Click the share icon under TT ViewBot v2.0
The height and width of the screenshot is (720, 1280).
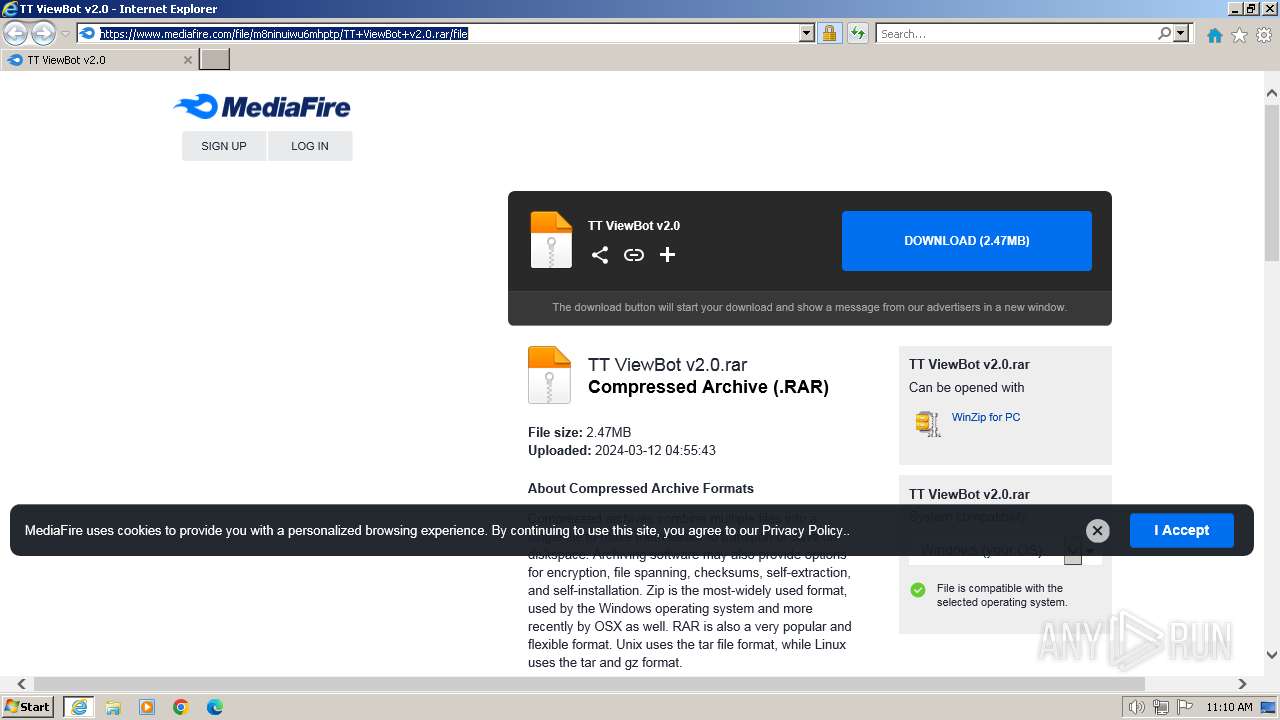tap(600, 255)
